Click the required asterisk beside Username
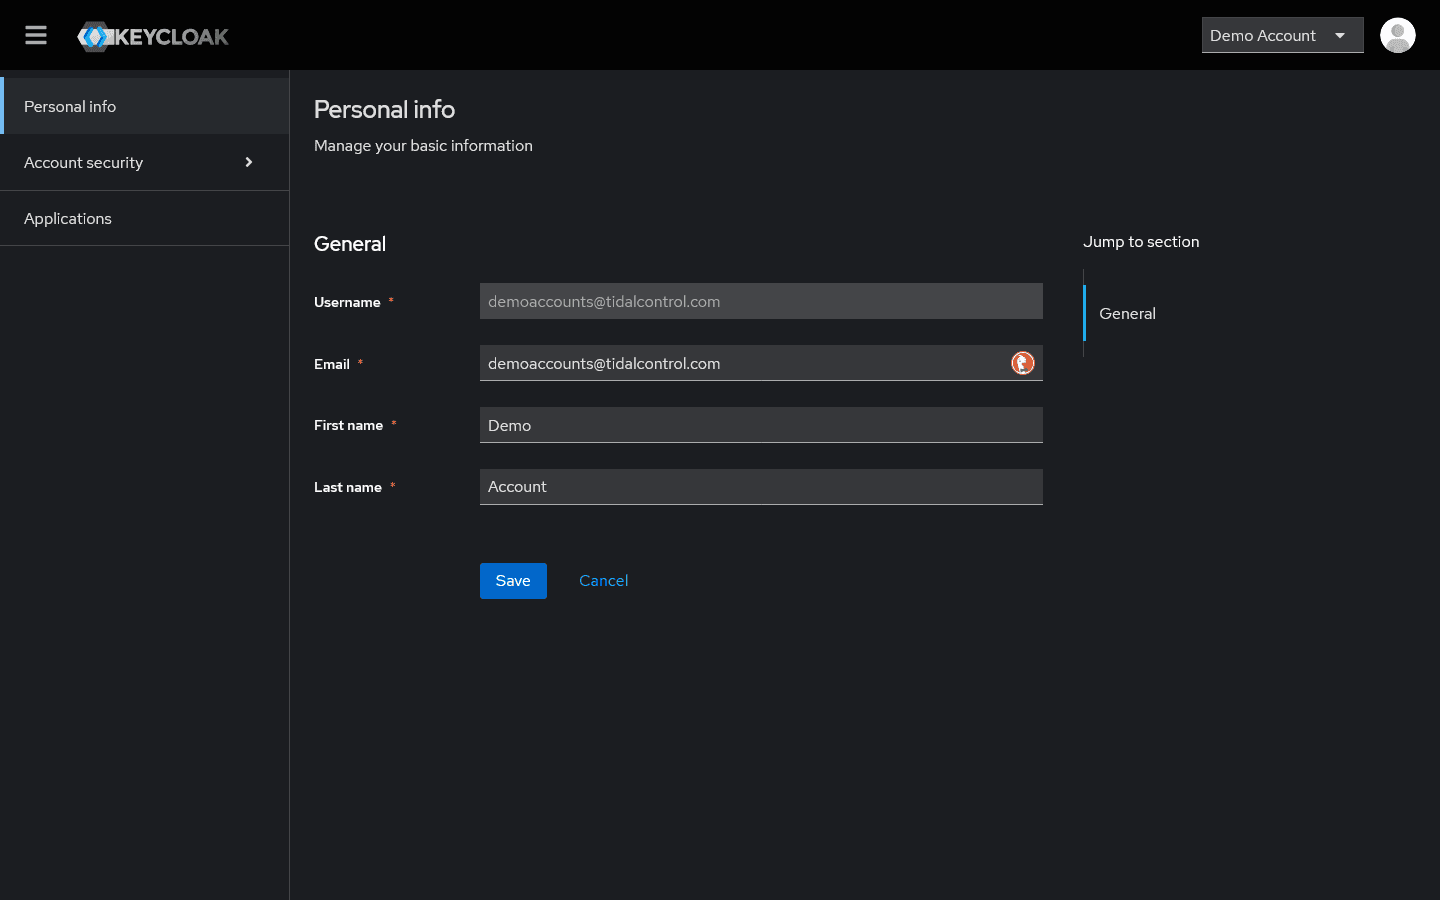 coord(391,300)
